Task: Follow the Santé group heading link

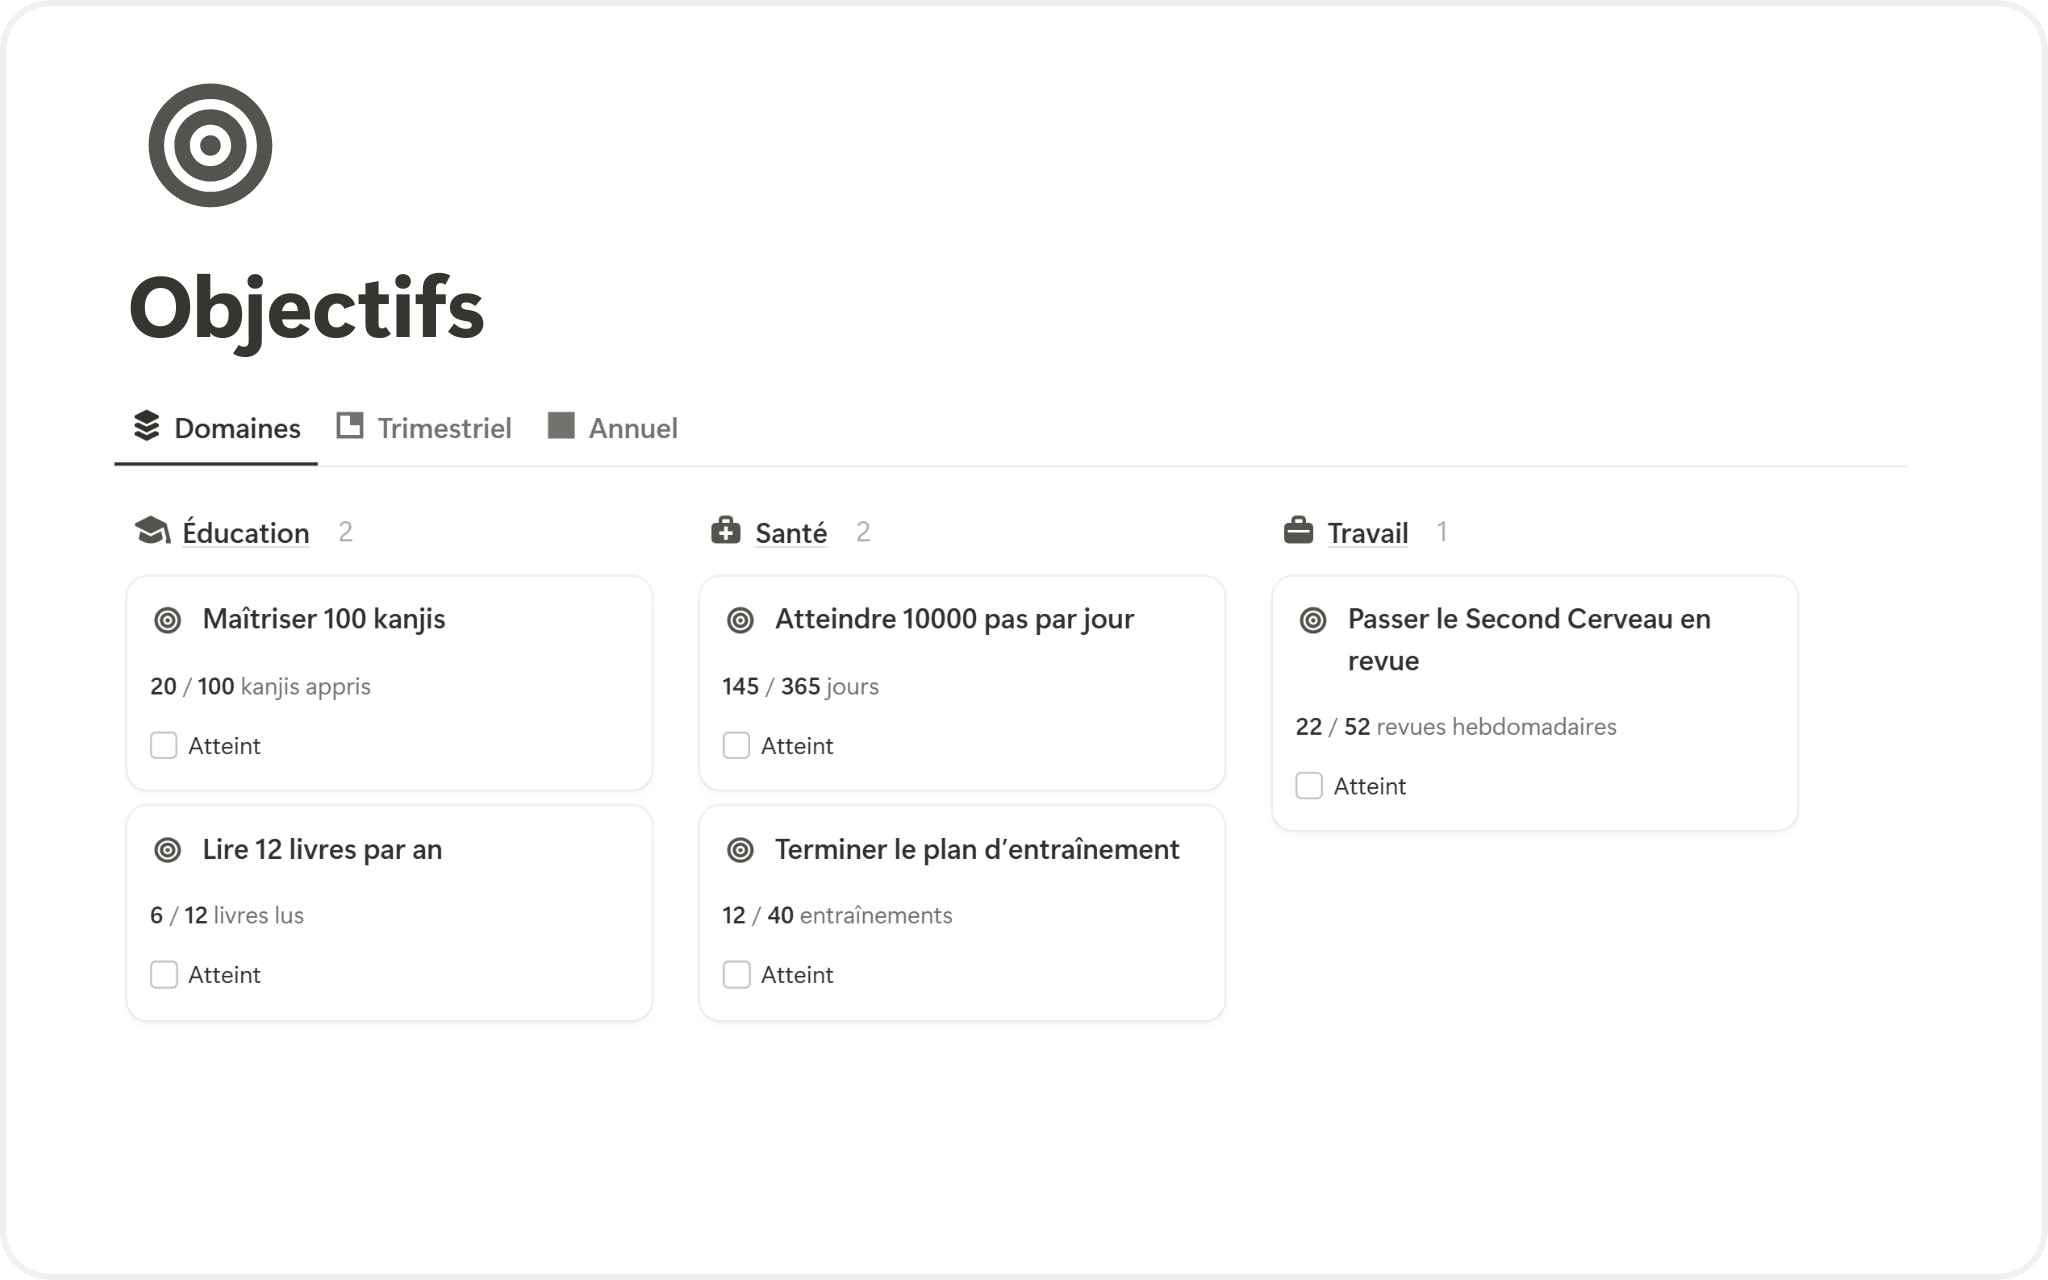Action: pyautogui.click(x=791, y=533)
